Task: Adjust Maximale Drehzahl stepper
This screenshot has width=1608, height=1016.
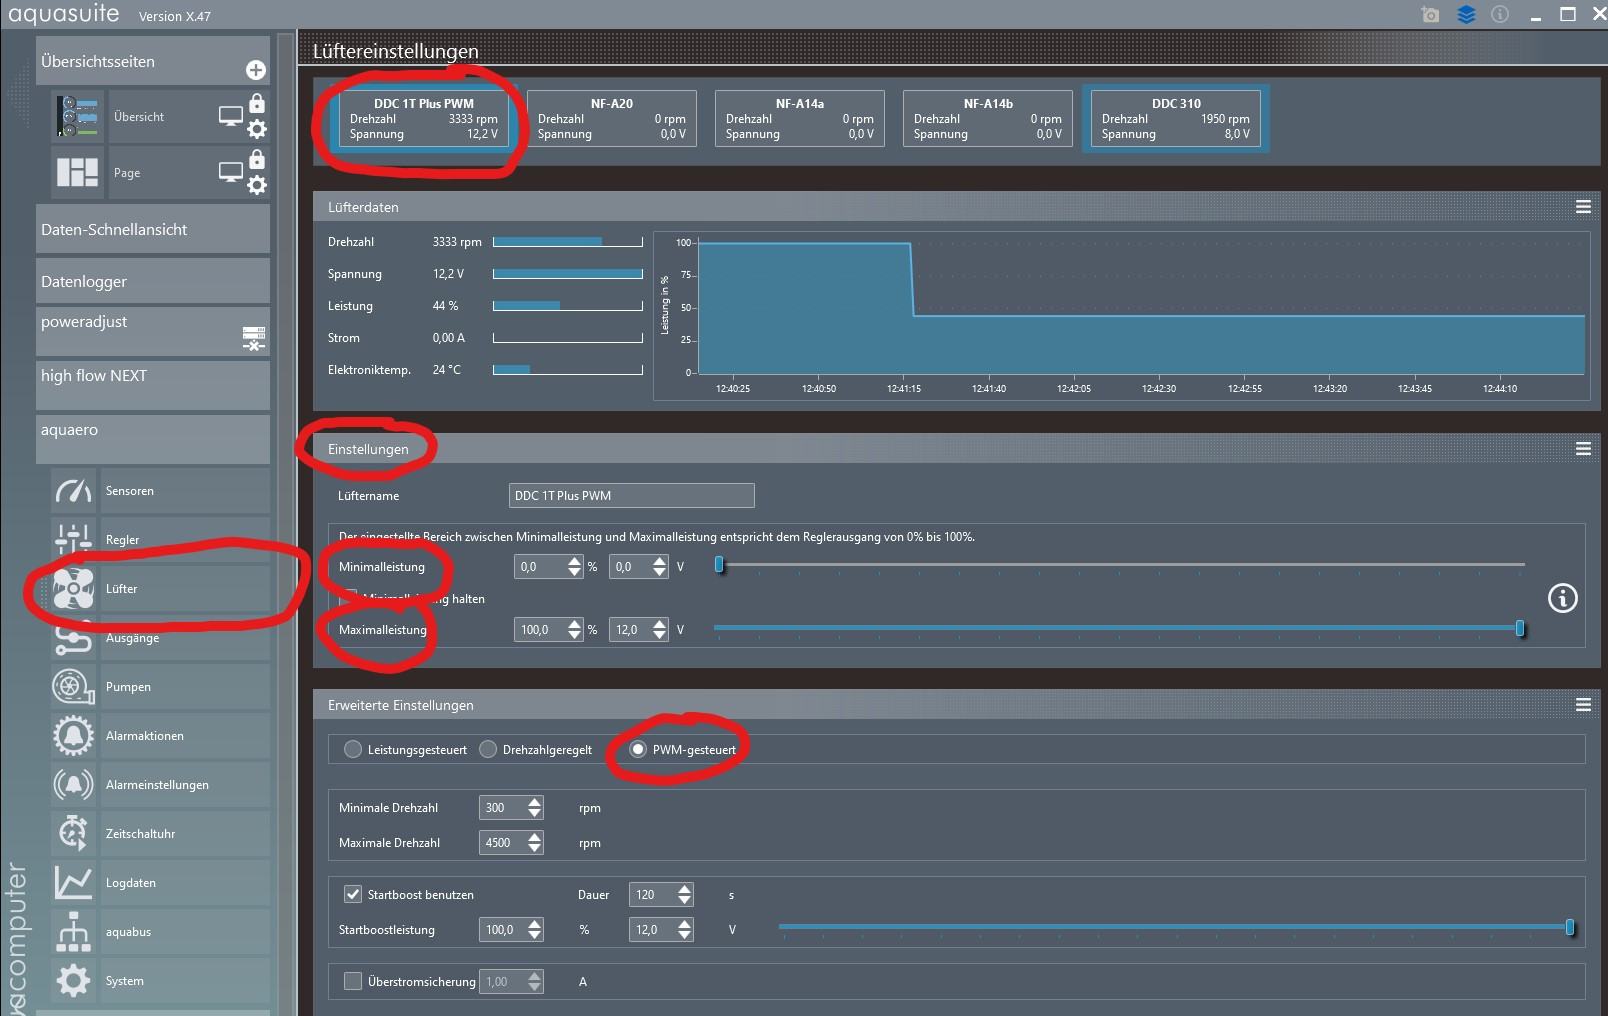Action: [x=535, y=843]
